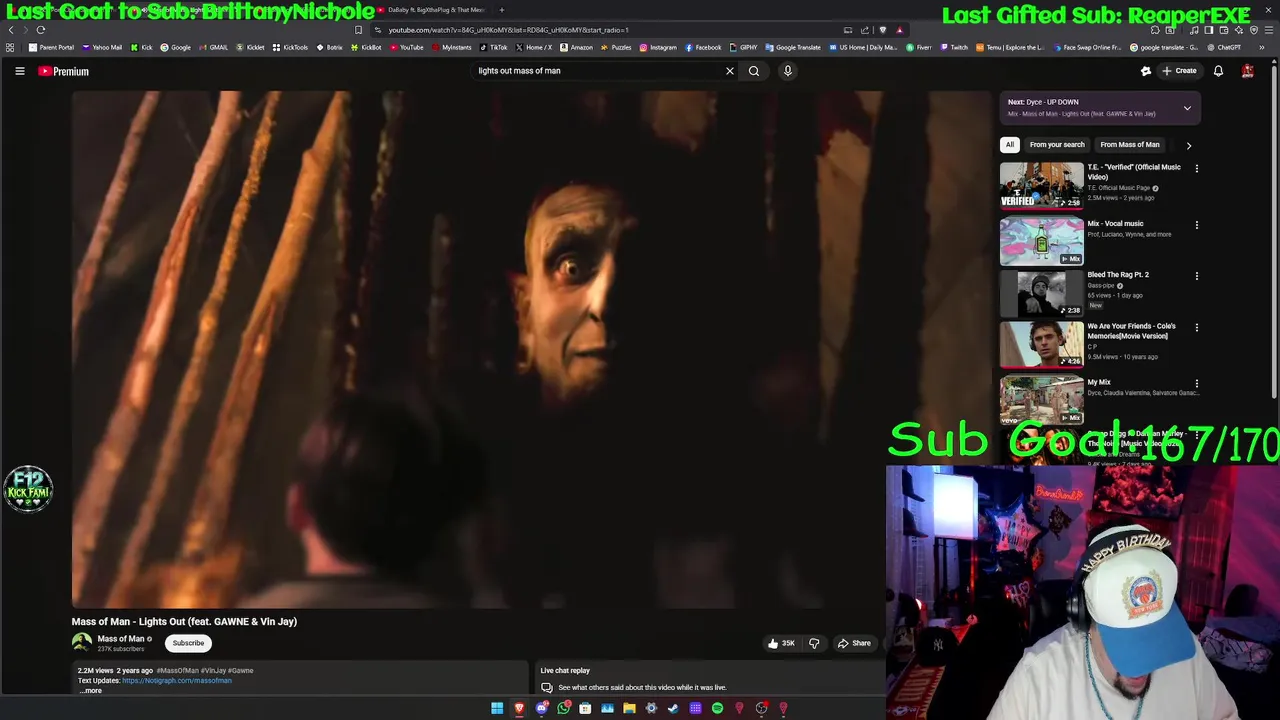
Task: Start voice search with microphone
Action: (787, 71)
